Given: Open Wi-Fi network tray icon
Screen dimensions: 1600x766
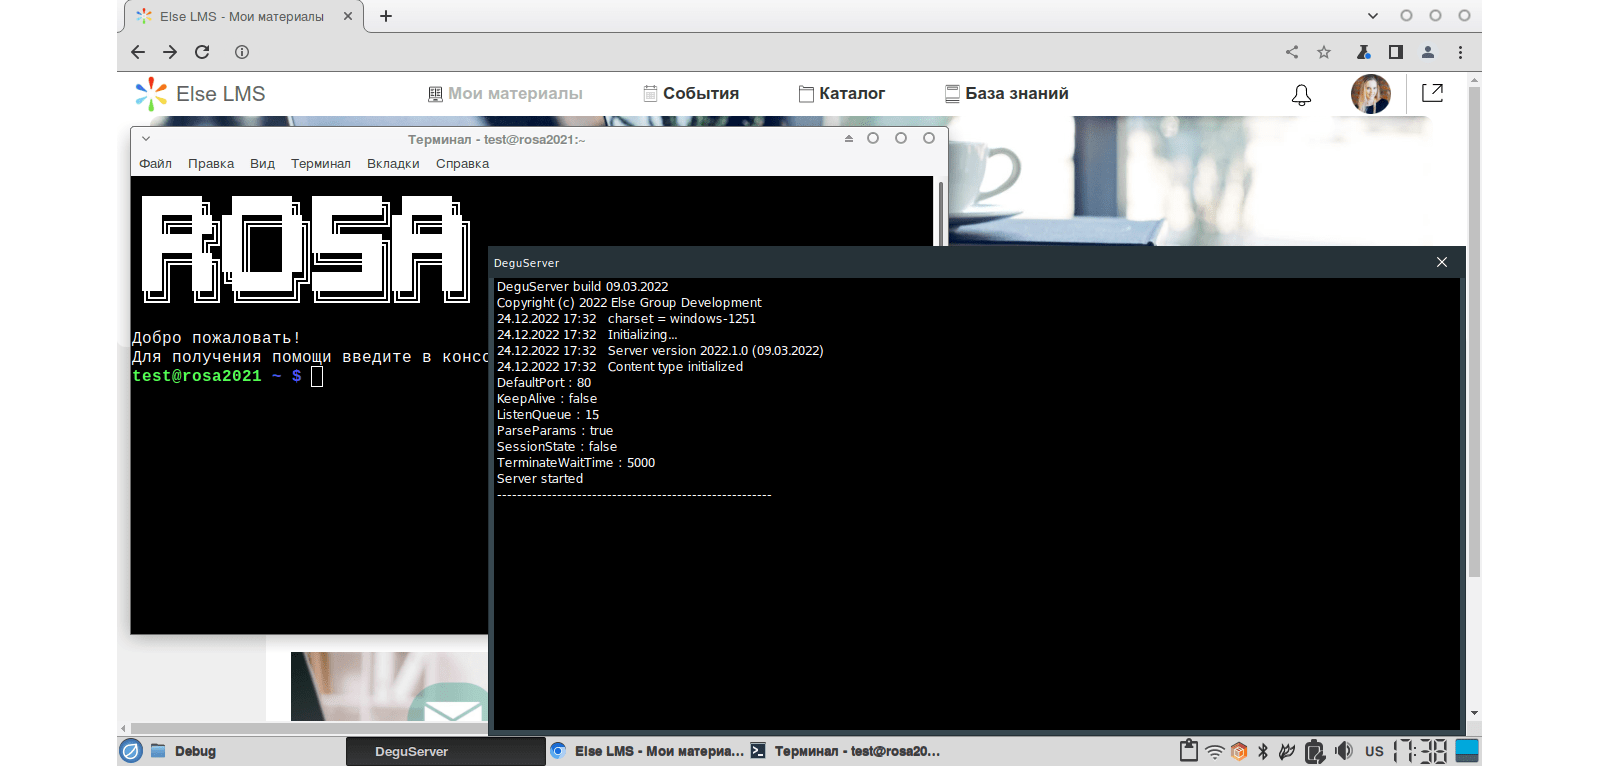Looking at the screenshot, I should 1215,752.
